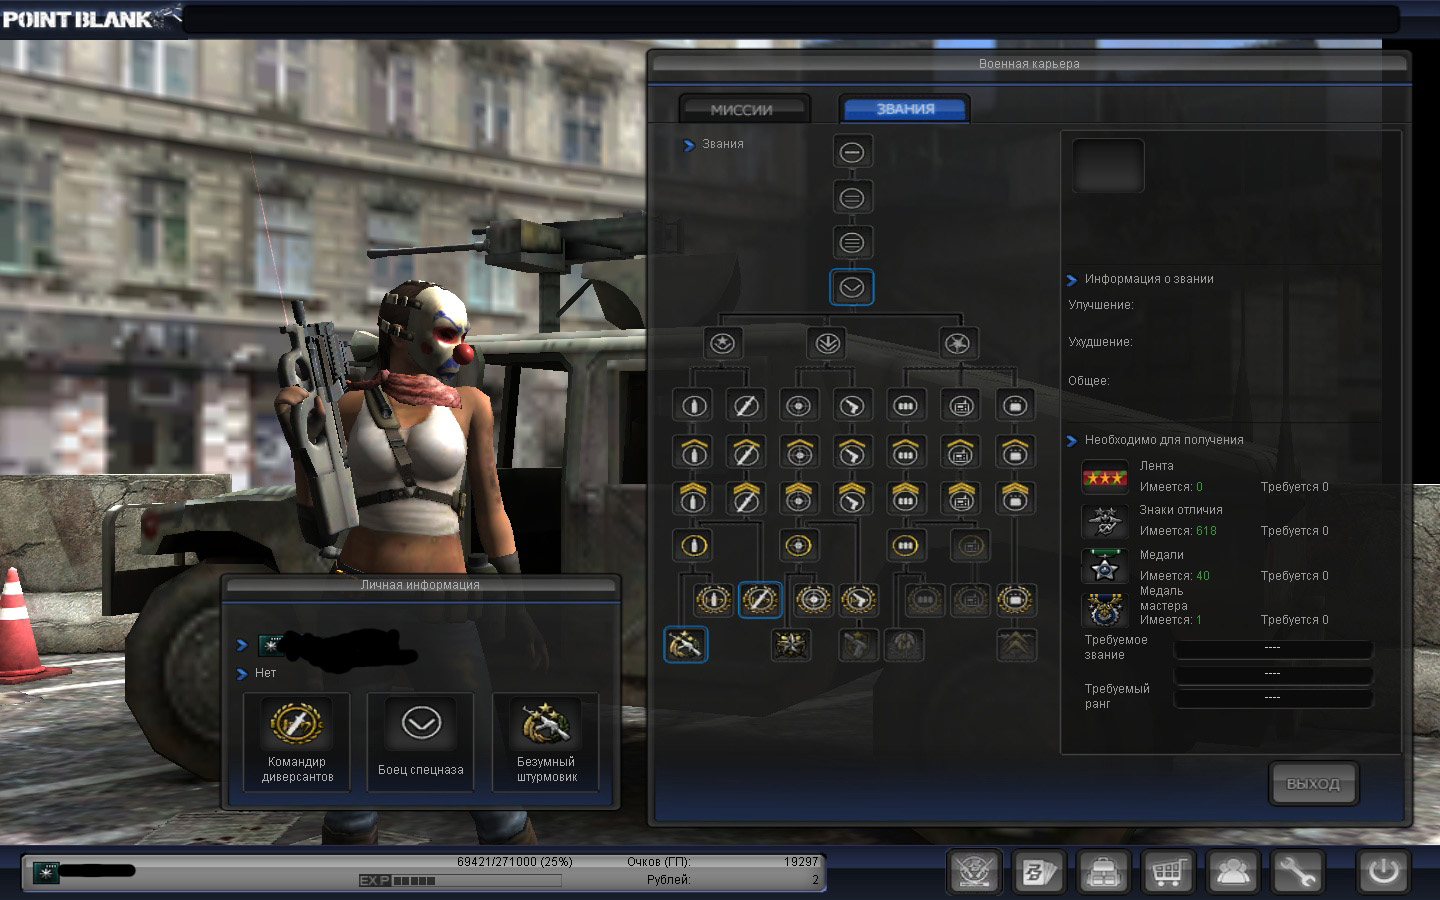Screen dimensions: 1440x900
Task: Select the top single-bar title node
Action: [x=852, y=152]
